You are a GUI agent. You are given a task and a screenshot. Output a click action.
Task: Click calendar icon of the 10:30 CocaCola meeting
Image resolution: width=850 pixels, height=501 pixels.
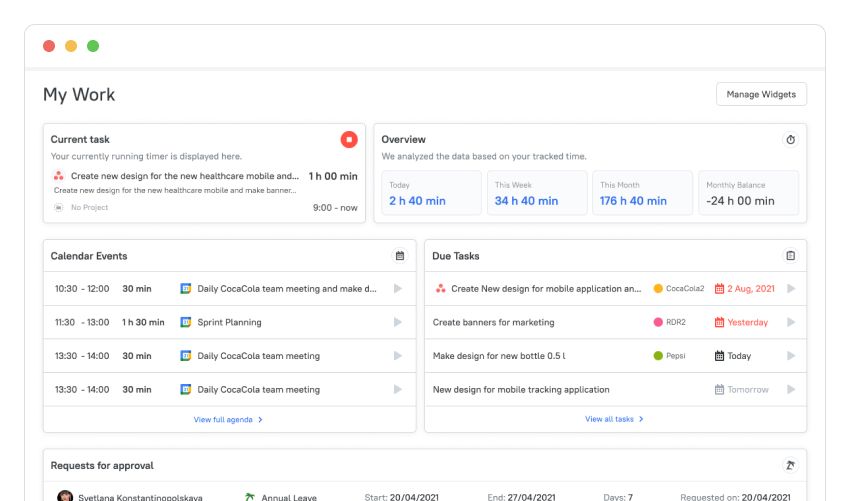click(185, 288)
